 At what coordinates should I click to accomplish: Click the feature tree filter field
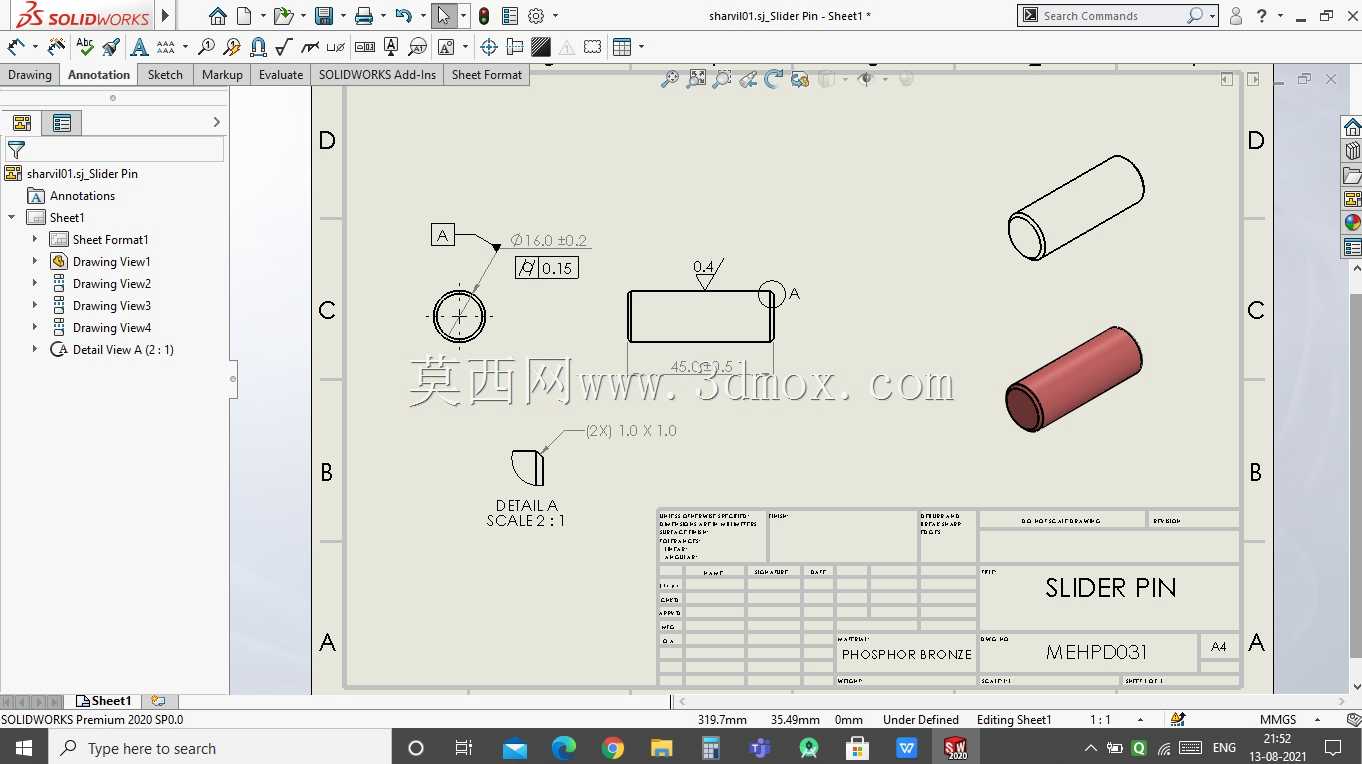click(x=115, y=150)
